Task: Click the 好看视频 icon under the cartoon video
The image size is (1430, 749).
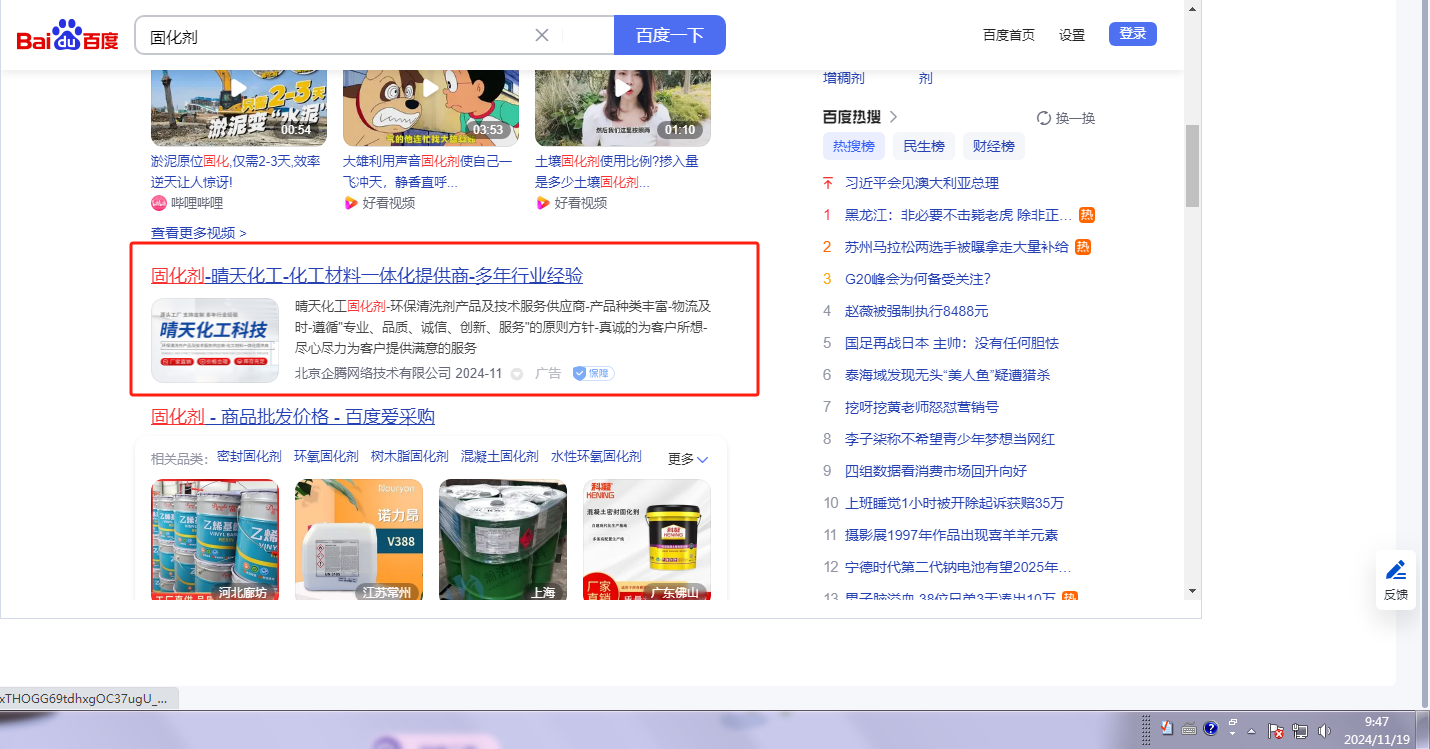Action: coord(350,203)
